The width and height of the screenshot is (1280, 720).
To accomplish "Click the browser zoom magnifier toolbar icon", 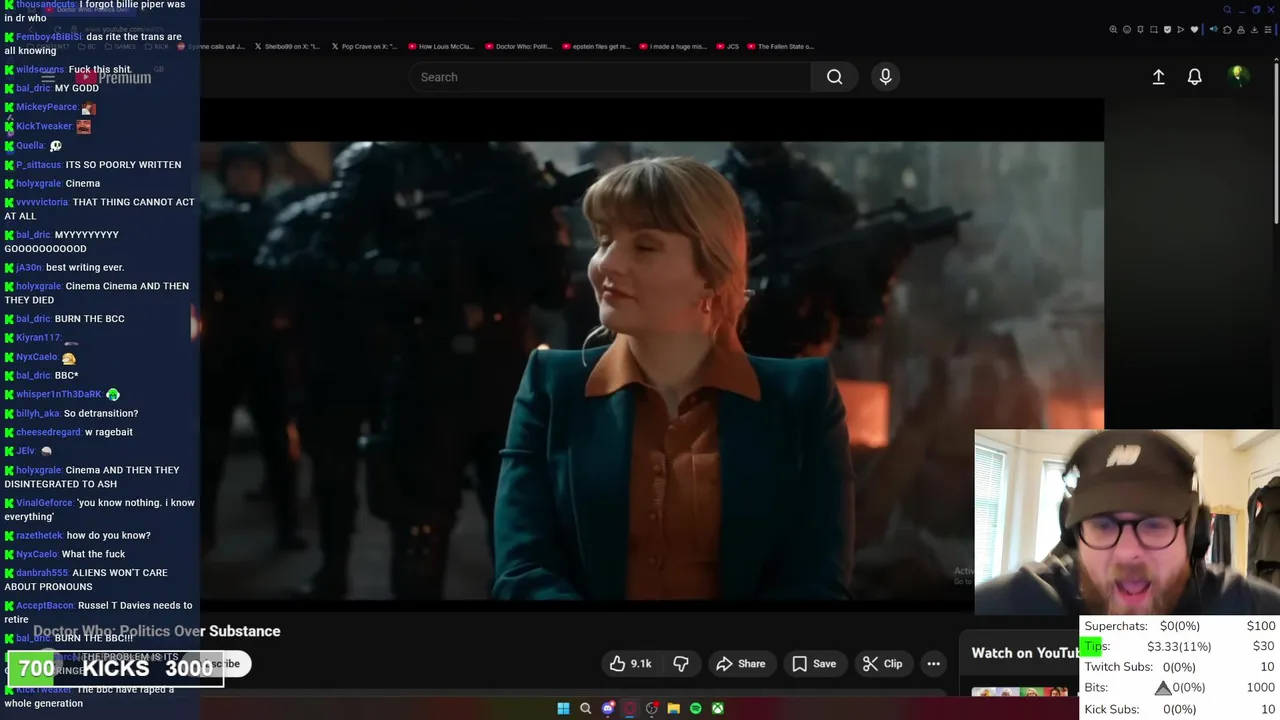I will [1113, 30].
